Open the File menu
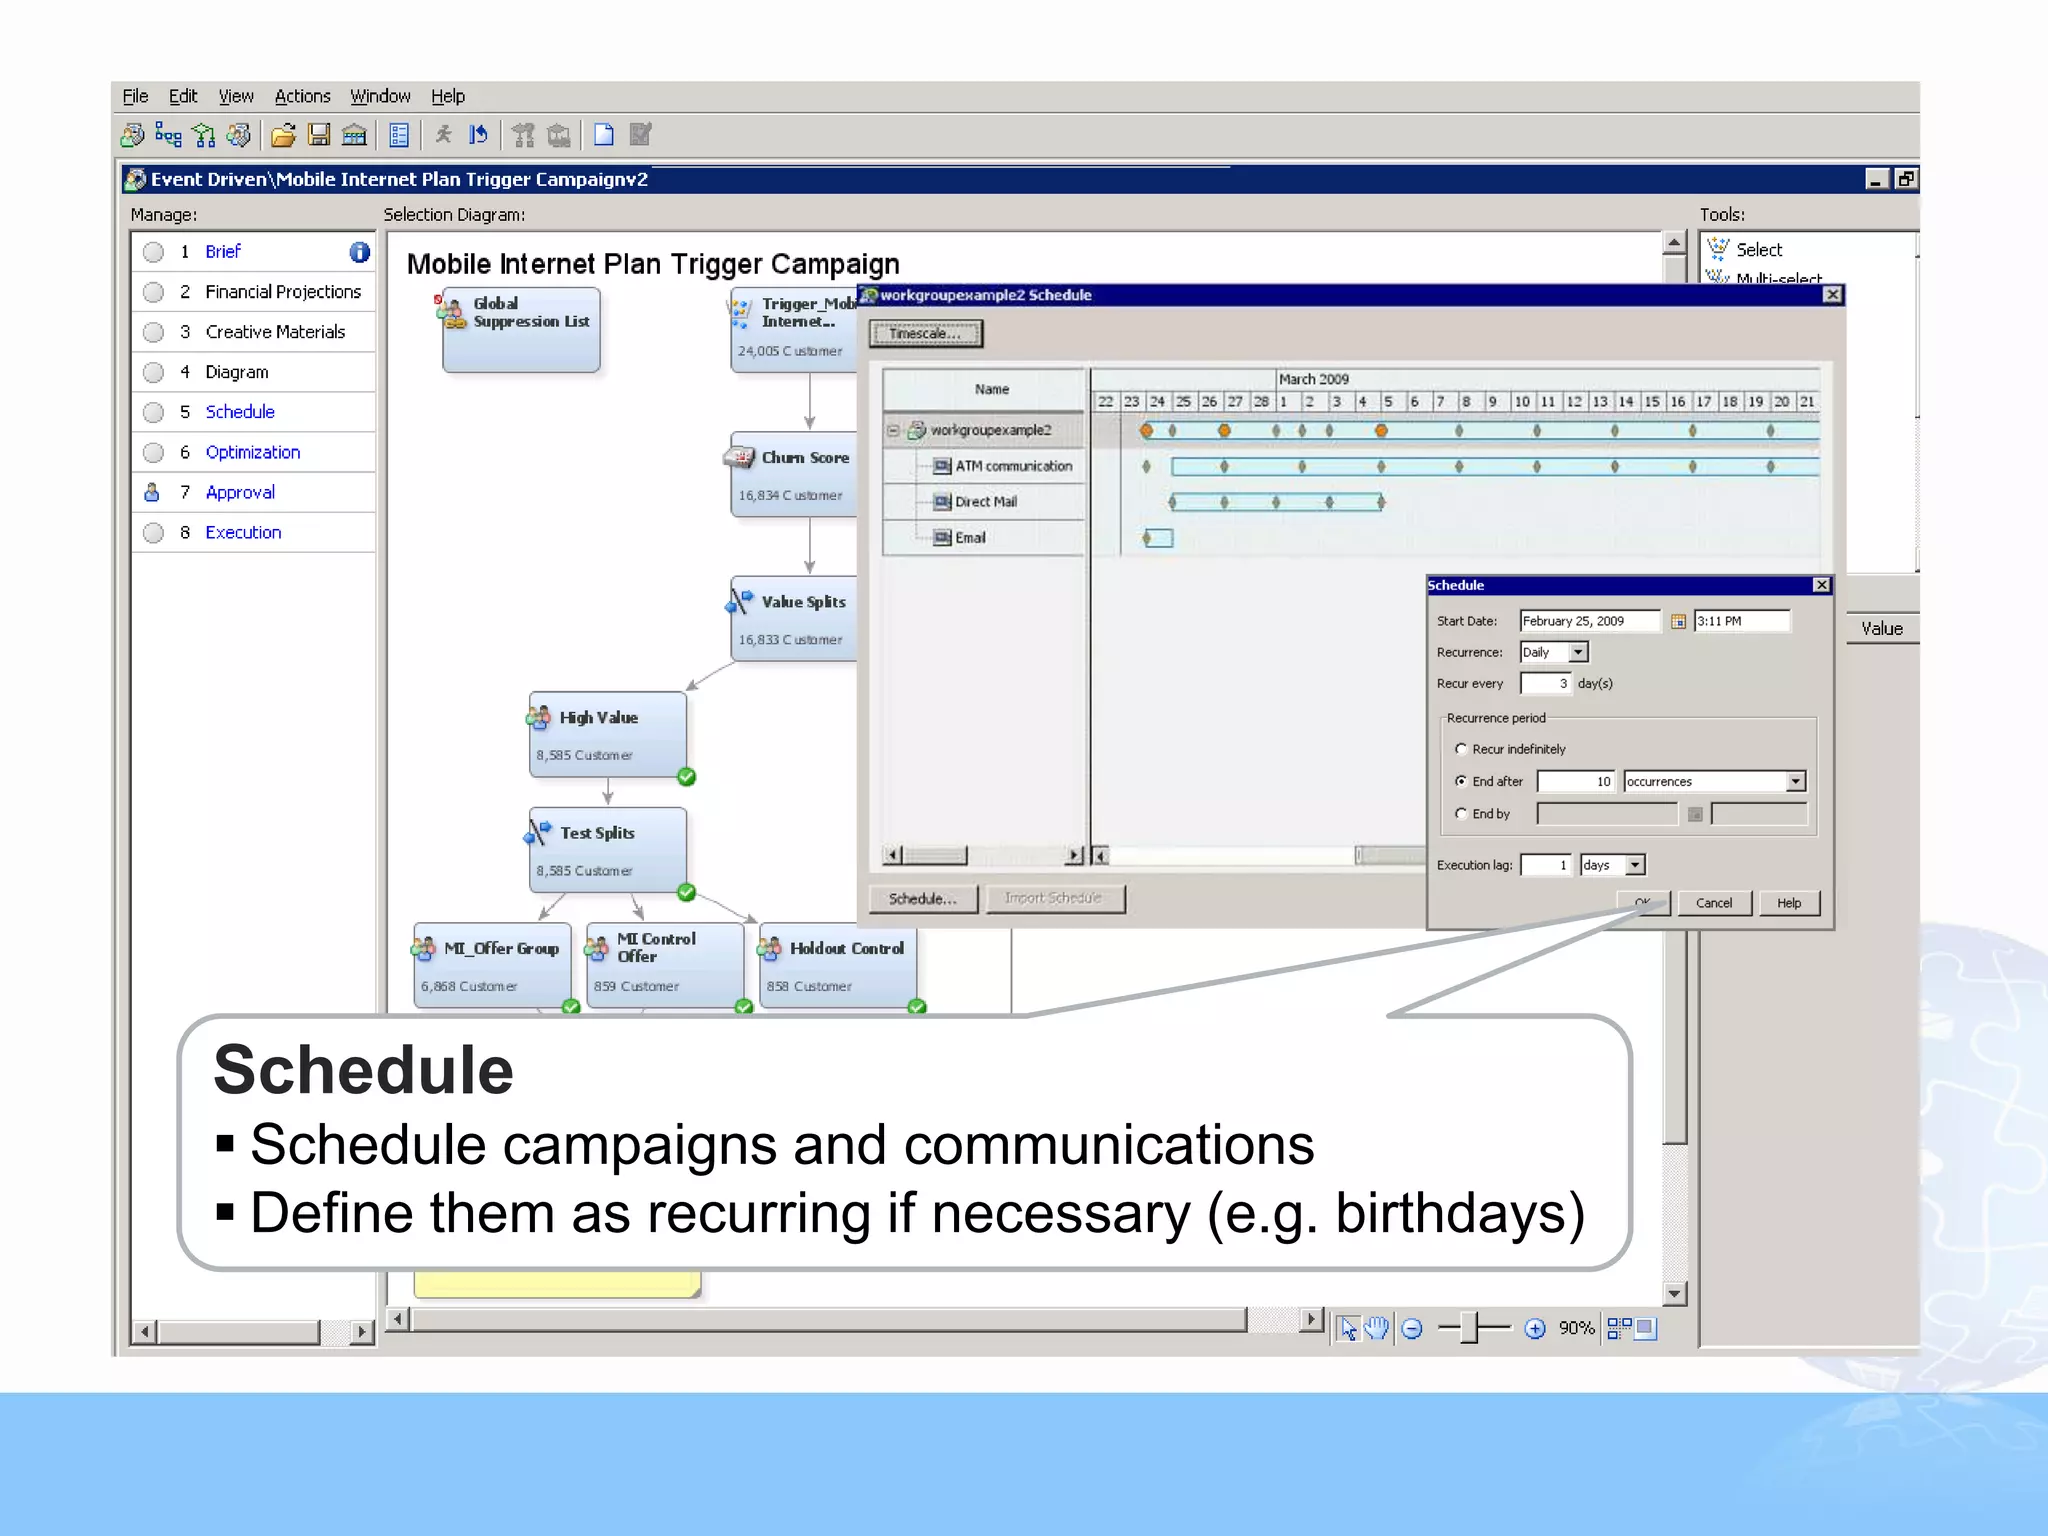Screen dimensions: 2048x1536 coord(135,96)
